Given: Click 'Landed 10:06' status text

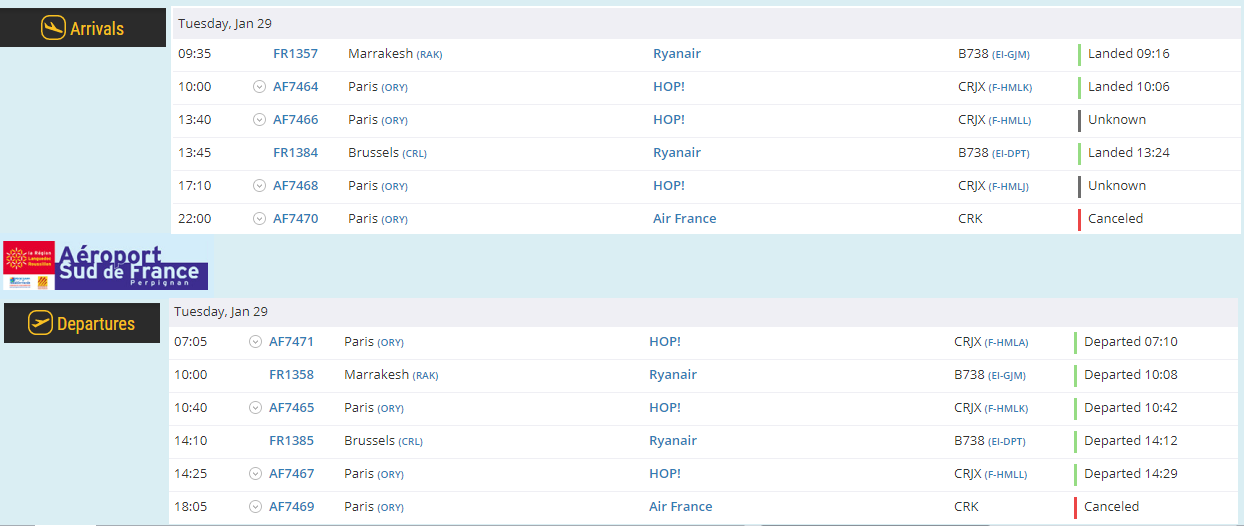Looking at the screenshot, I should tap(1128, 87).
